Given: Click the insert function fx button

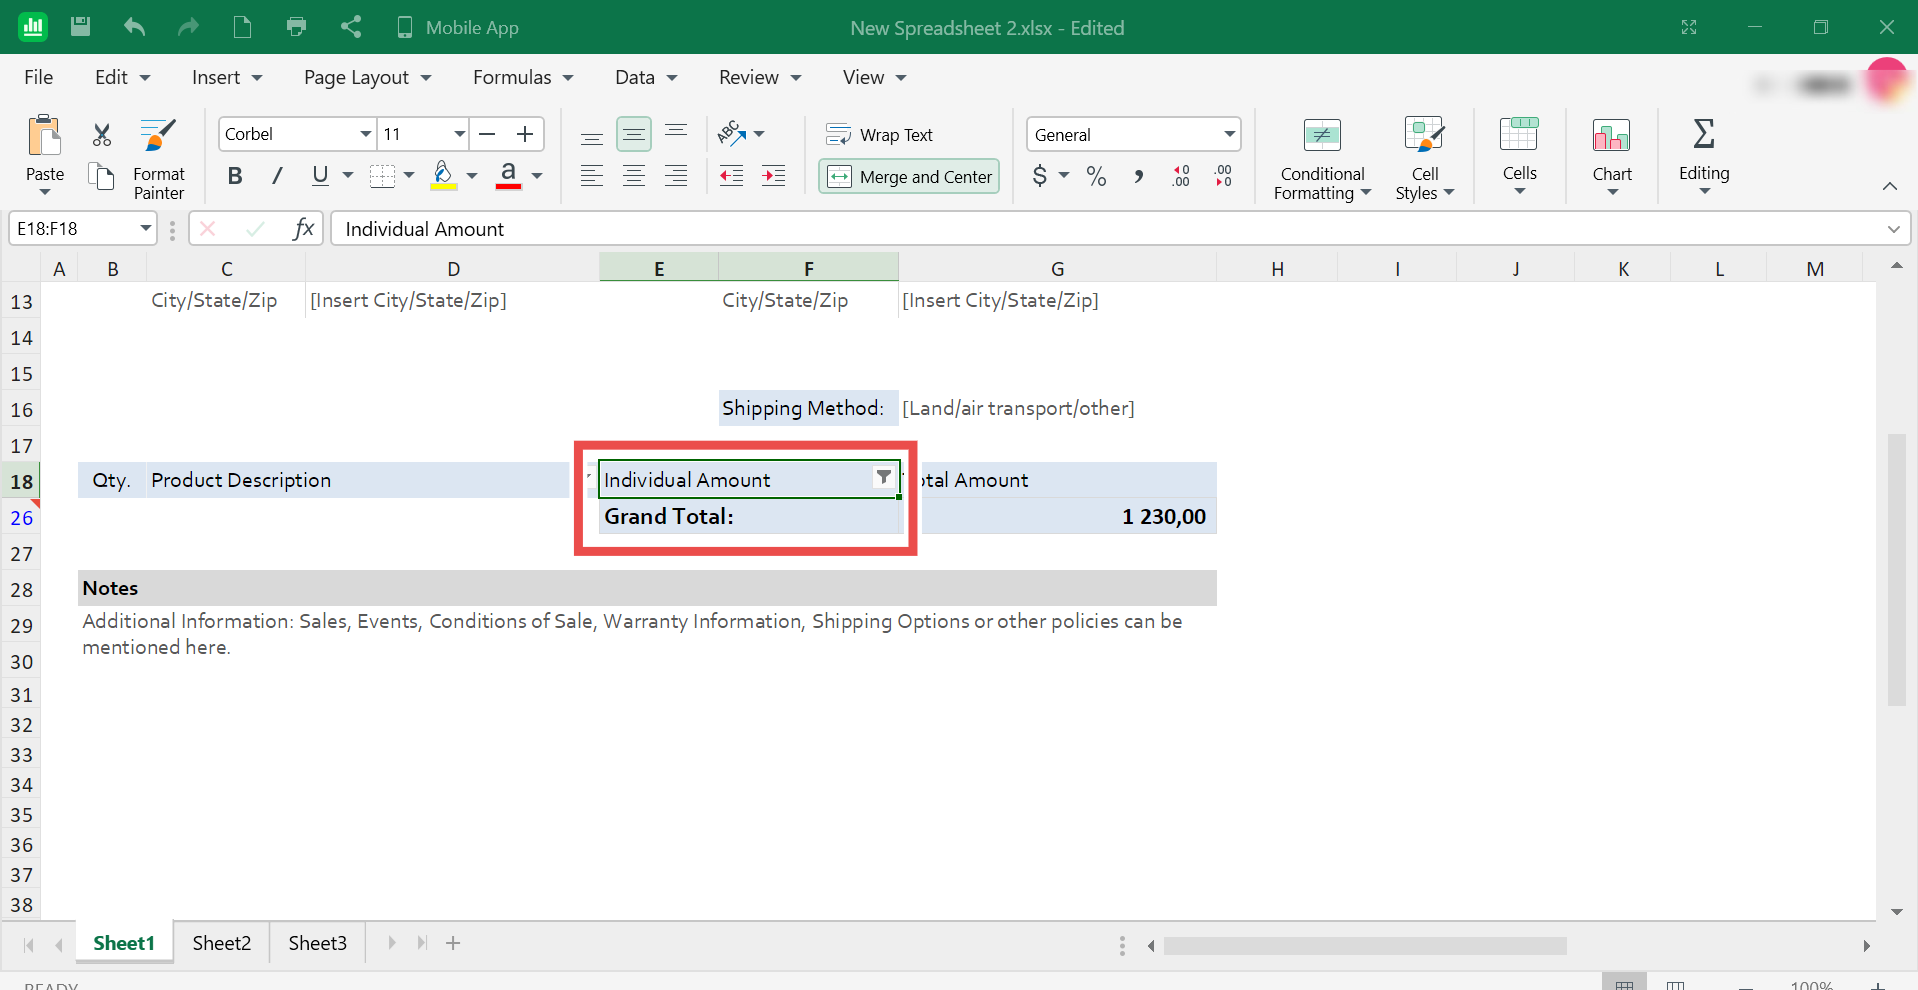Looking at the screenshot, I should pos(303,229).
